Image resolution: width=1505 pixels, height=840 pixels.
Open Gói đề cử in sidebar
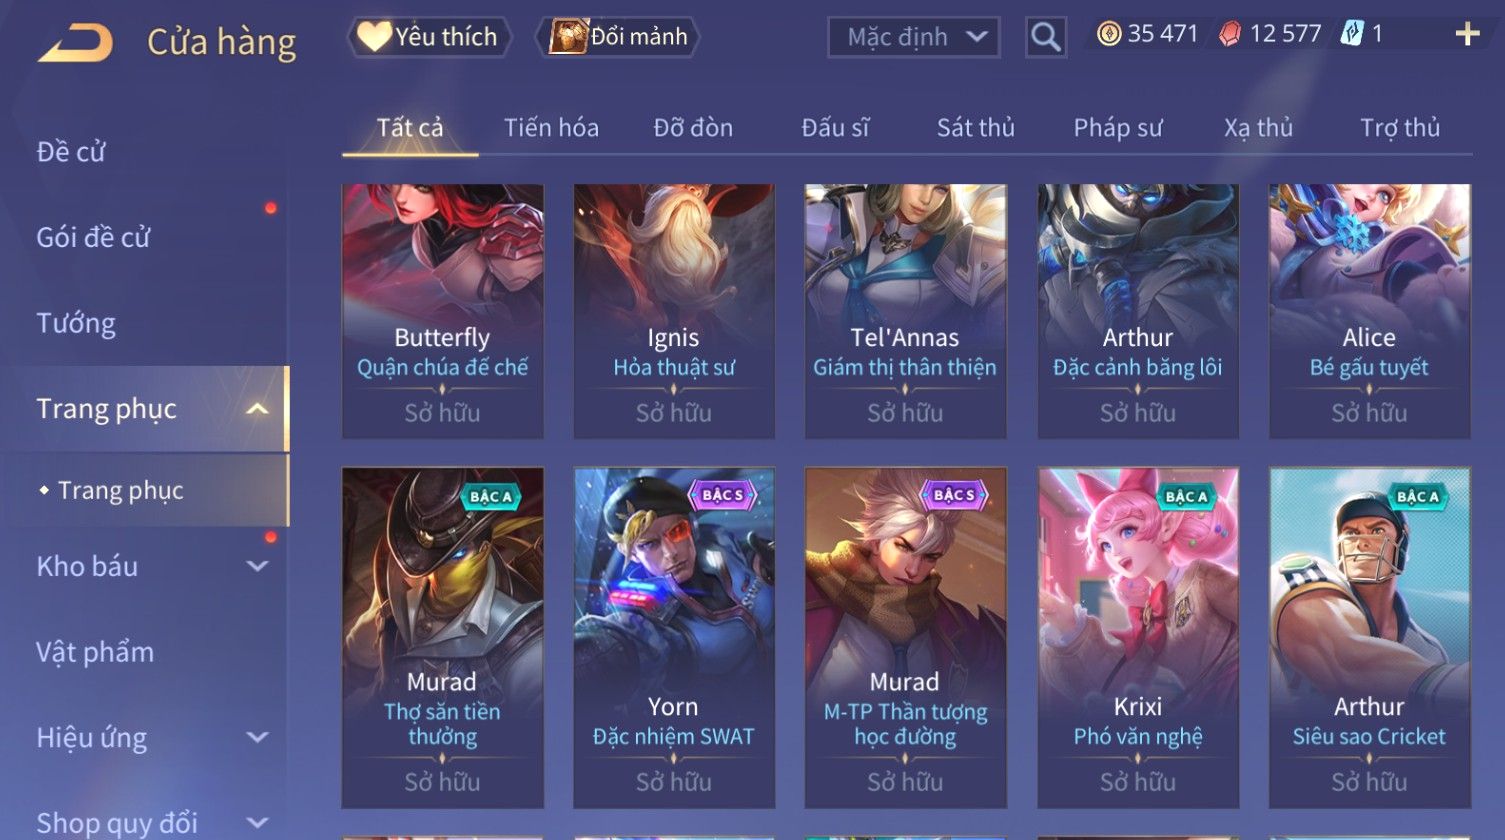pos(93,238)
